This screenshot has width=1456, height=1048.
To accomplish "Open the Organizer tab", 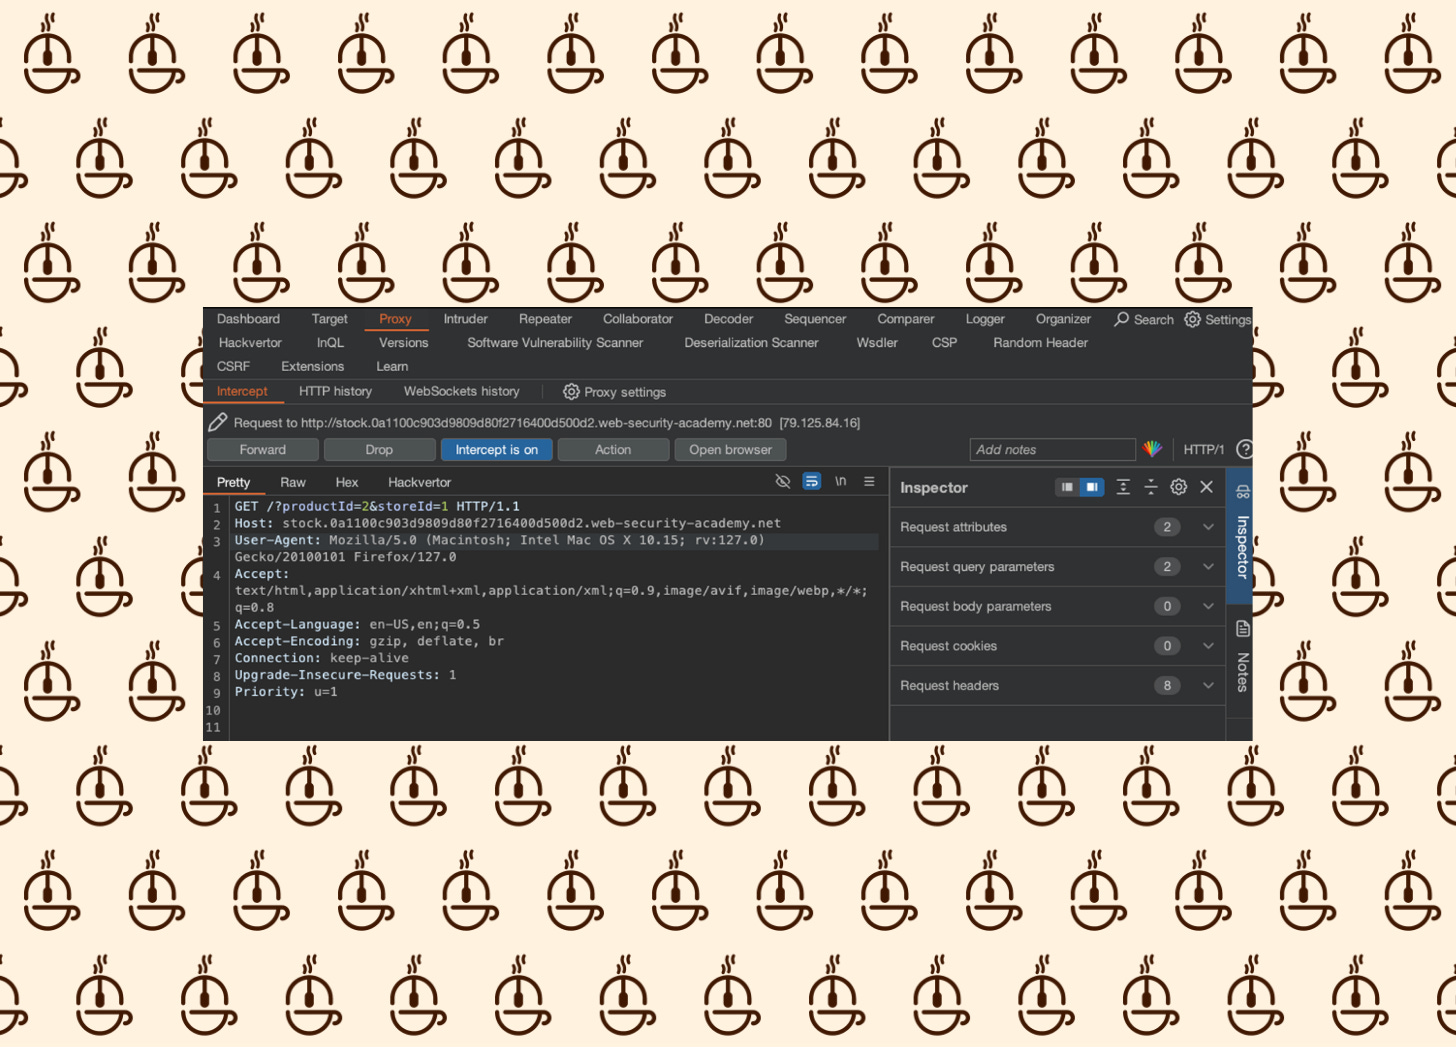I will (1063, 319).
